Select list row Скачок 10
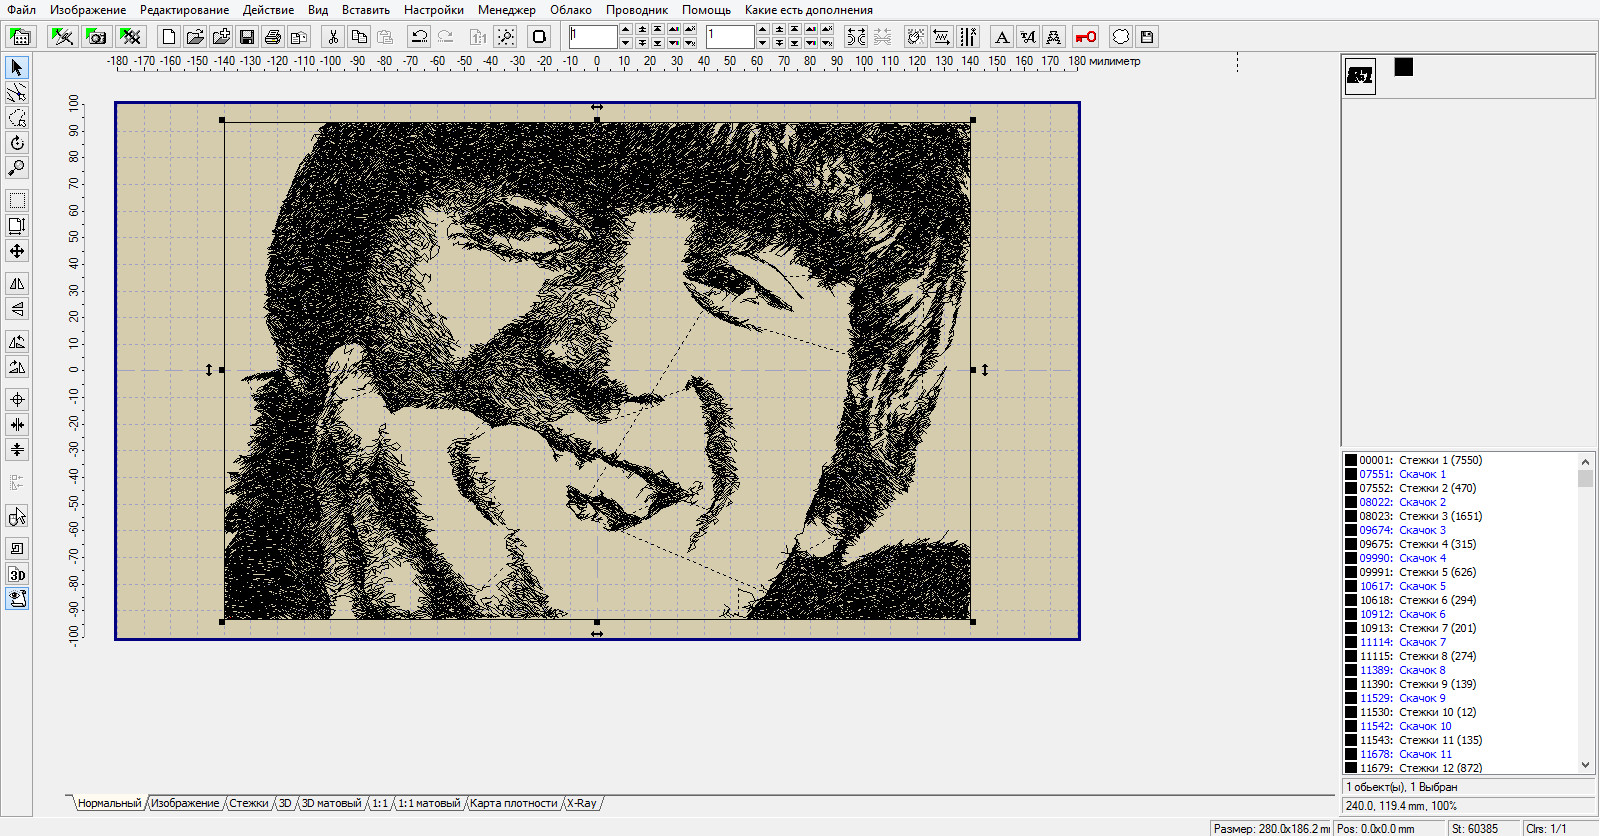1600x836 pixels. point(1460,726)
